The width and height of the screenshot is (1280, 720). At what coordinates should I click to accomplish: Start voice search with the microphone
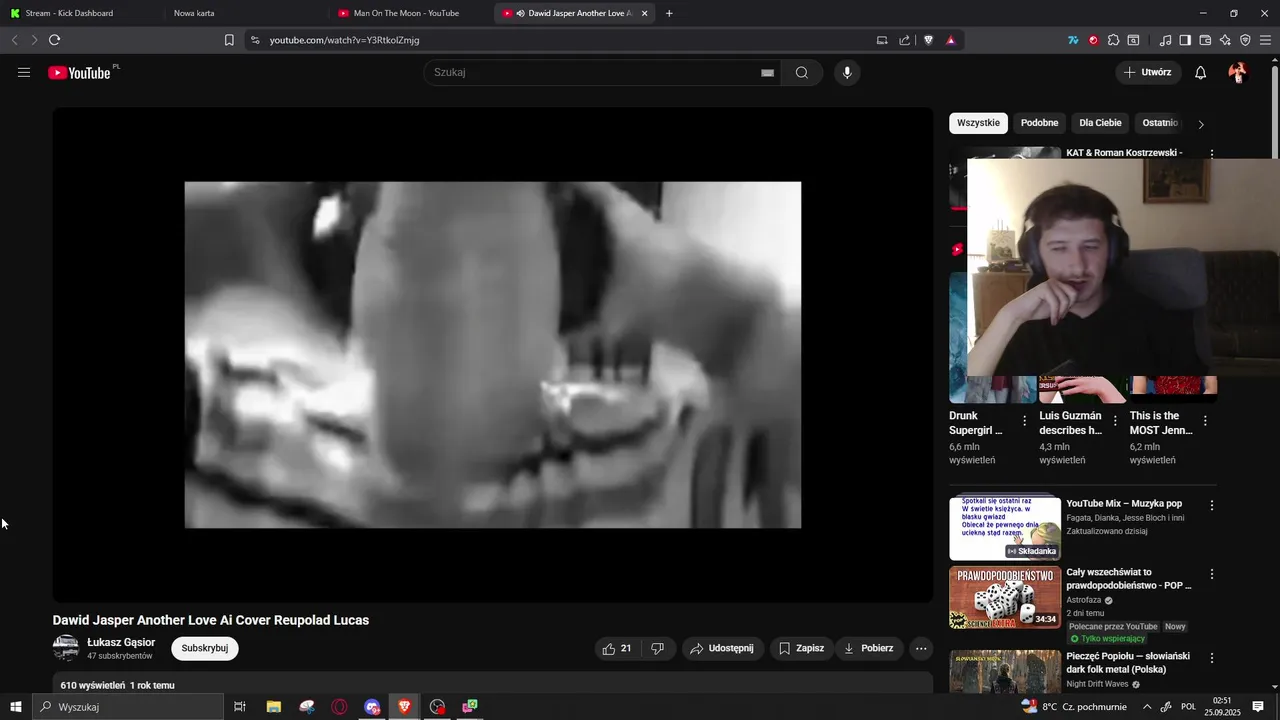[x=847, y=72]
